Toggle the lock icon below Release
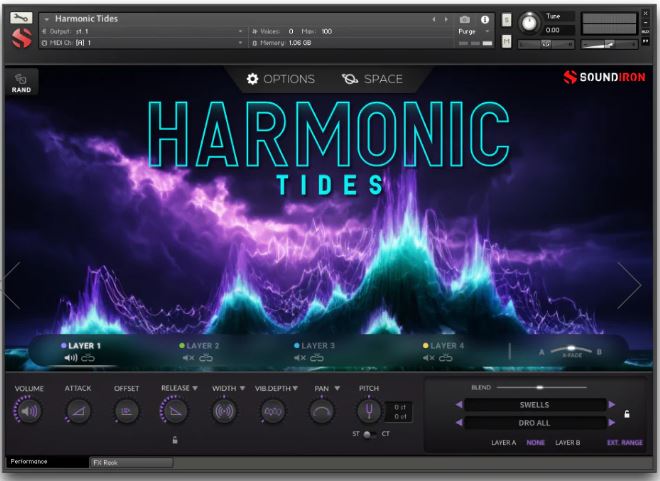The height and width of the screenshot is (481, 660). pyautogui.click(x=175, y=440)
